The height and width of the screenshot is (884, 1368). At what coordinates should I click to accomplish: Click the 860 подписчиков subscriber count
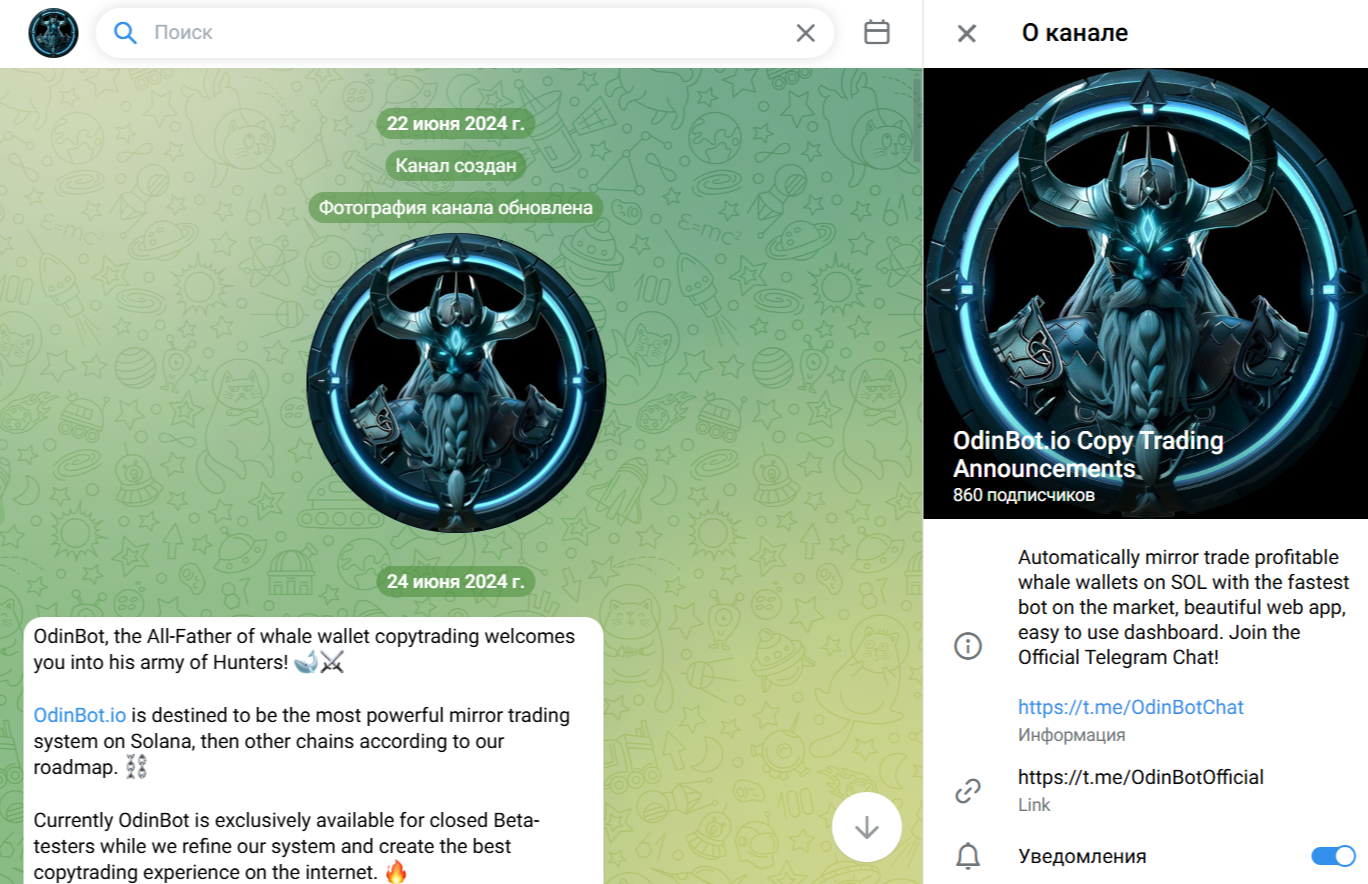(1024, 495)
